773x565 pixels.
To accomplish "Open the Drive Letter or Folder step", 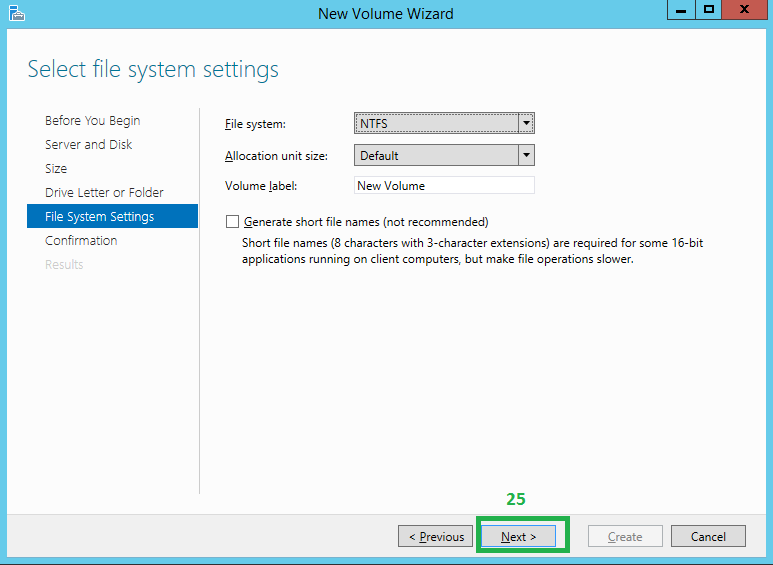I will click(104, 193).
